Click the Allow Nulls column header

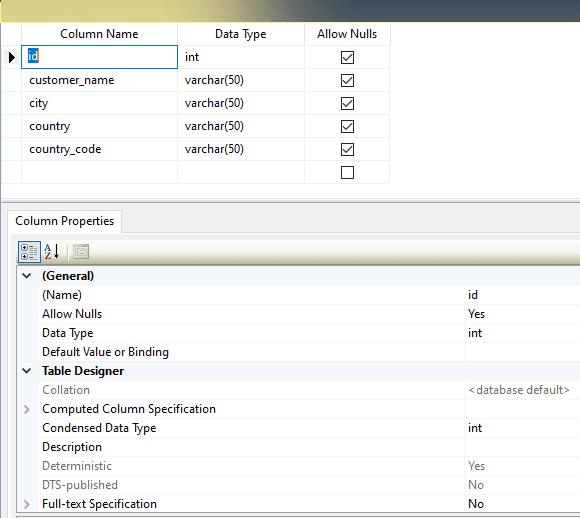pyautogui.click(x=347, y=34)
